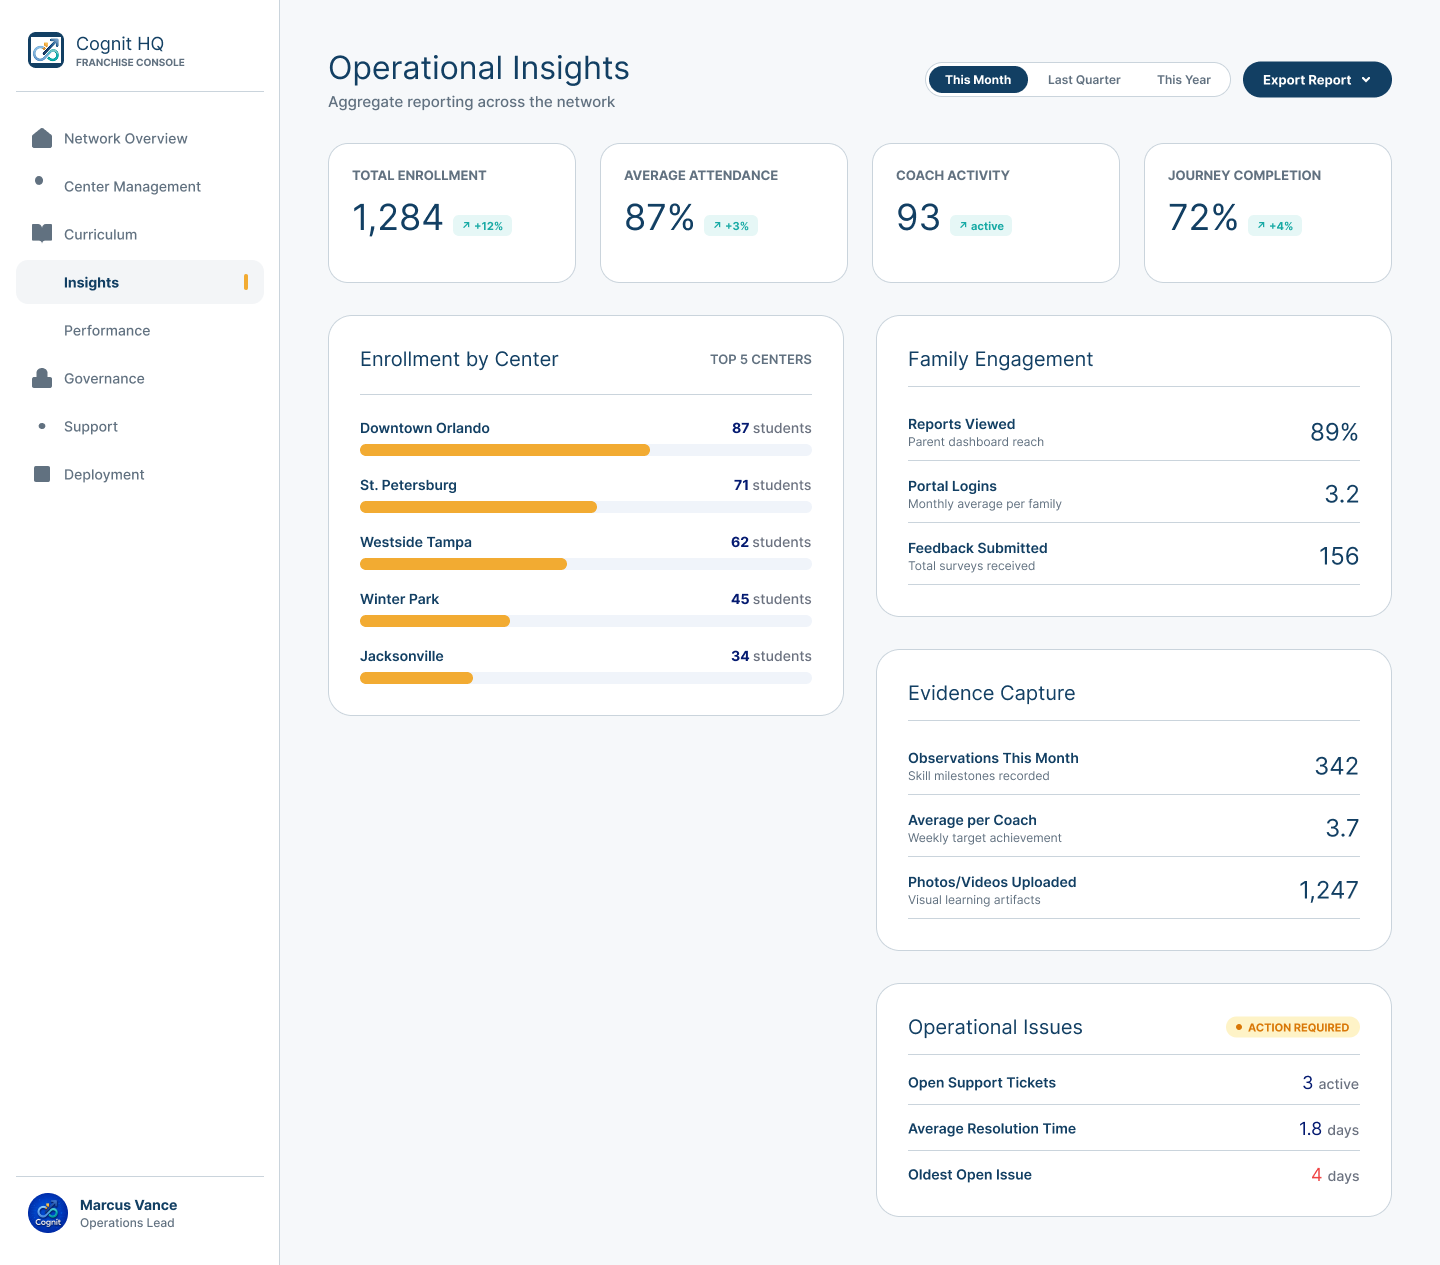Screen dimensions: 1440x1265
Task: Click the active coach status badge
Action: pos(981,226)
